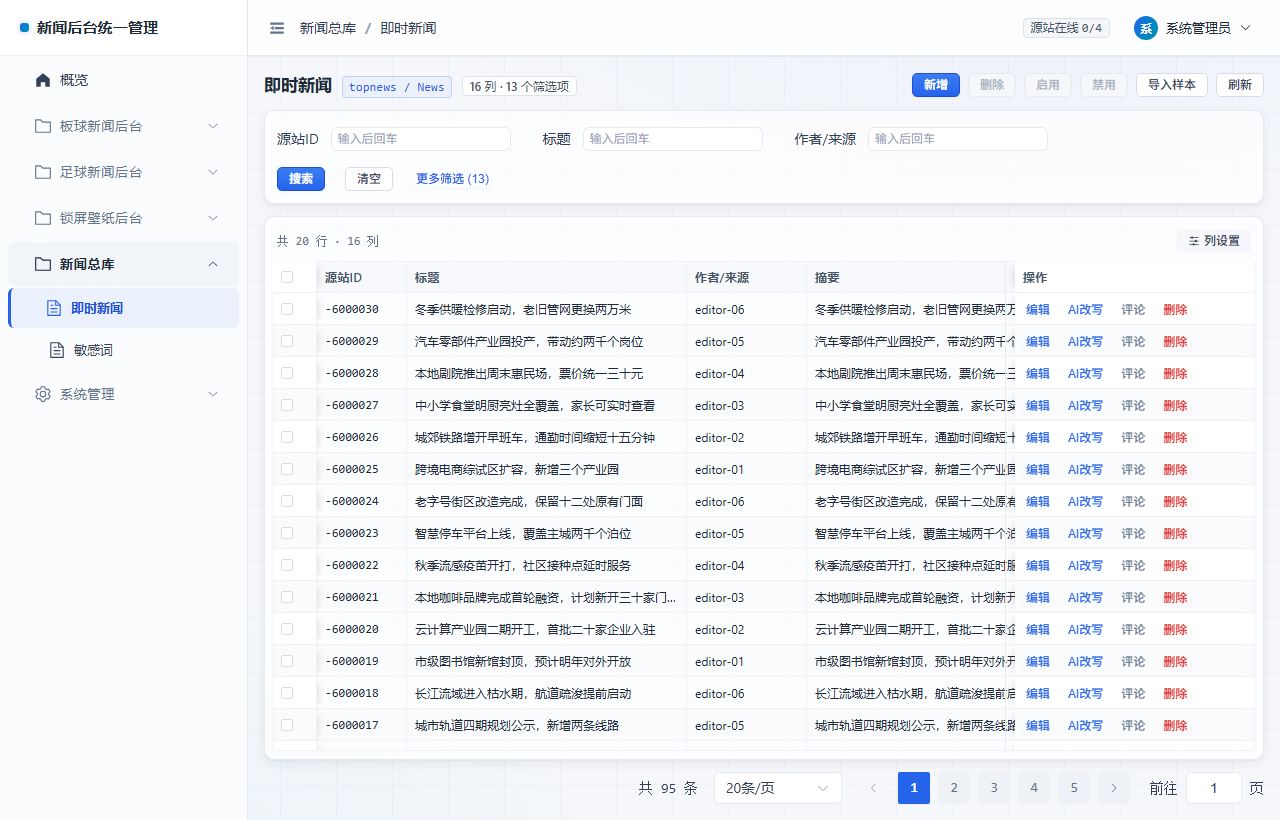The image size is (1280, 820).
Task: Open 概览 in the sidebar
Action: pyautogui.click(x=123, y=80)
